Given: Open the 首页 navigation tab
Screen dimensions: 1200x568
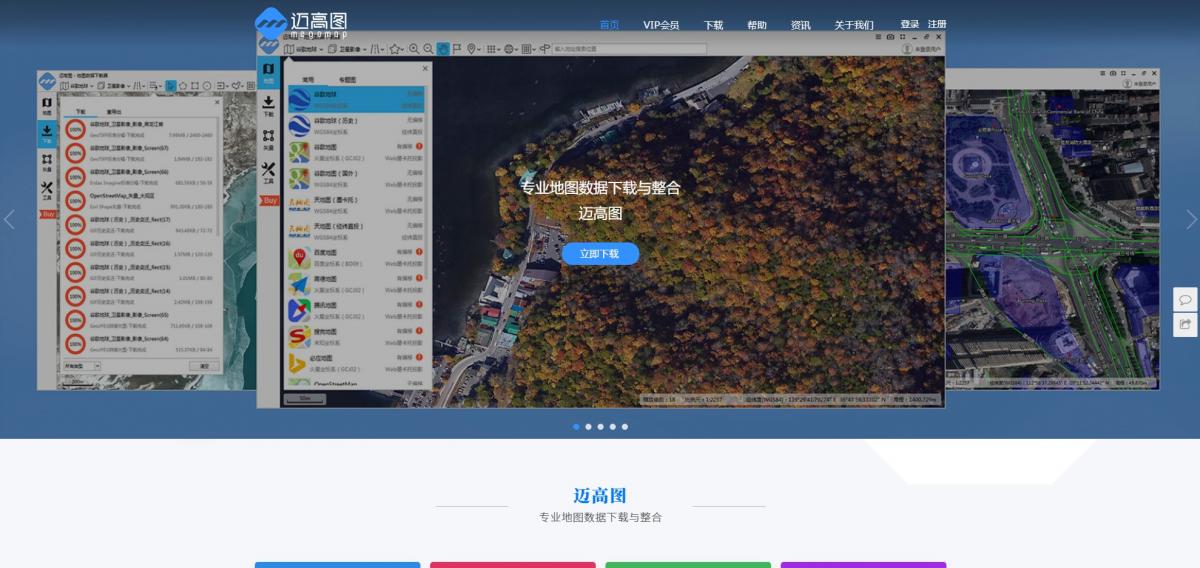Looking at the screenshot, I should tap(609, 25).
